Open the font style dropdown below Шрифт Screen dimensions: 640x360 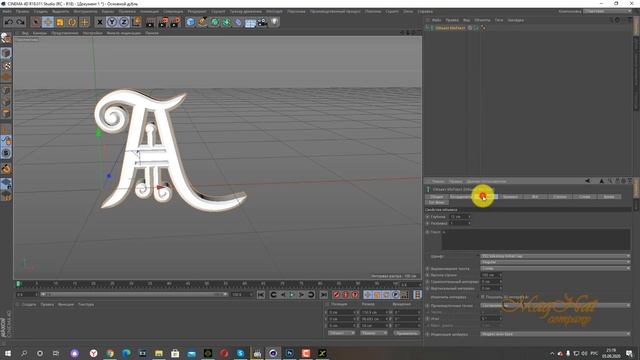pos(555,262)
